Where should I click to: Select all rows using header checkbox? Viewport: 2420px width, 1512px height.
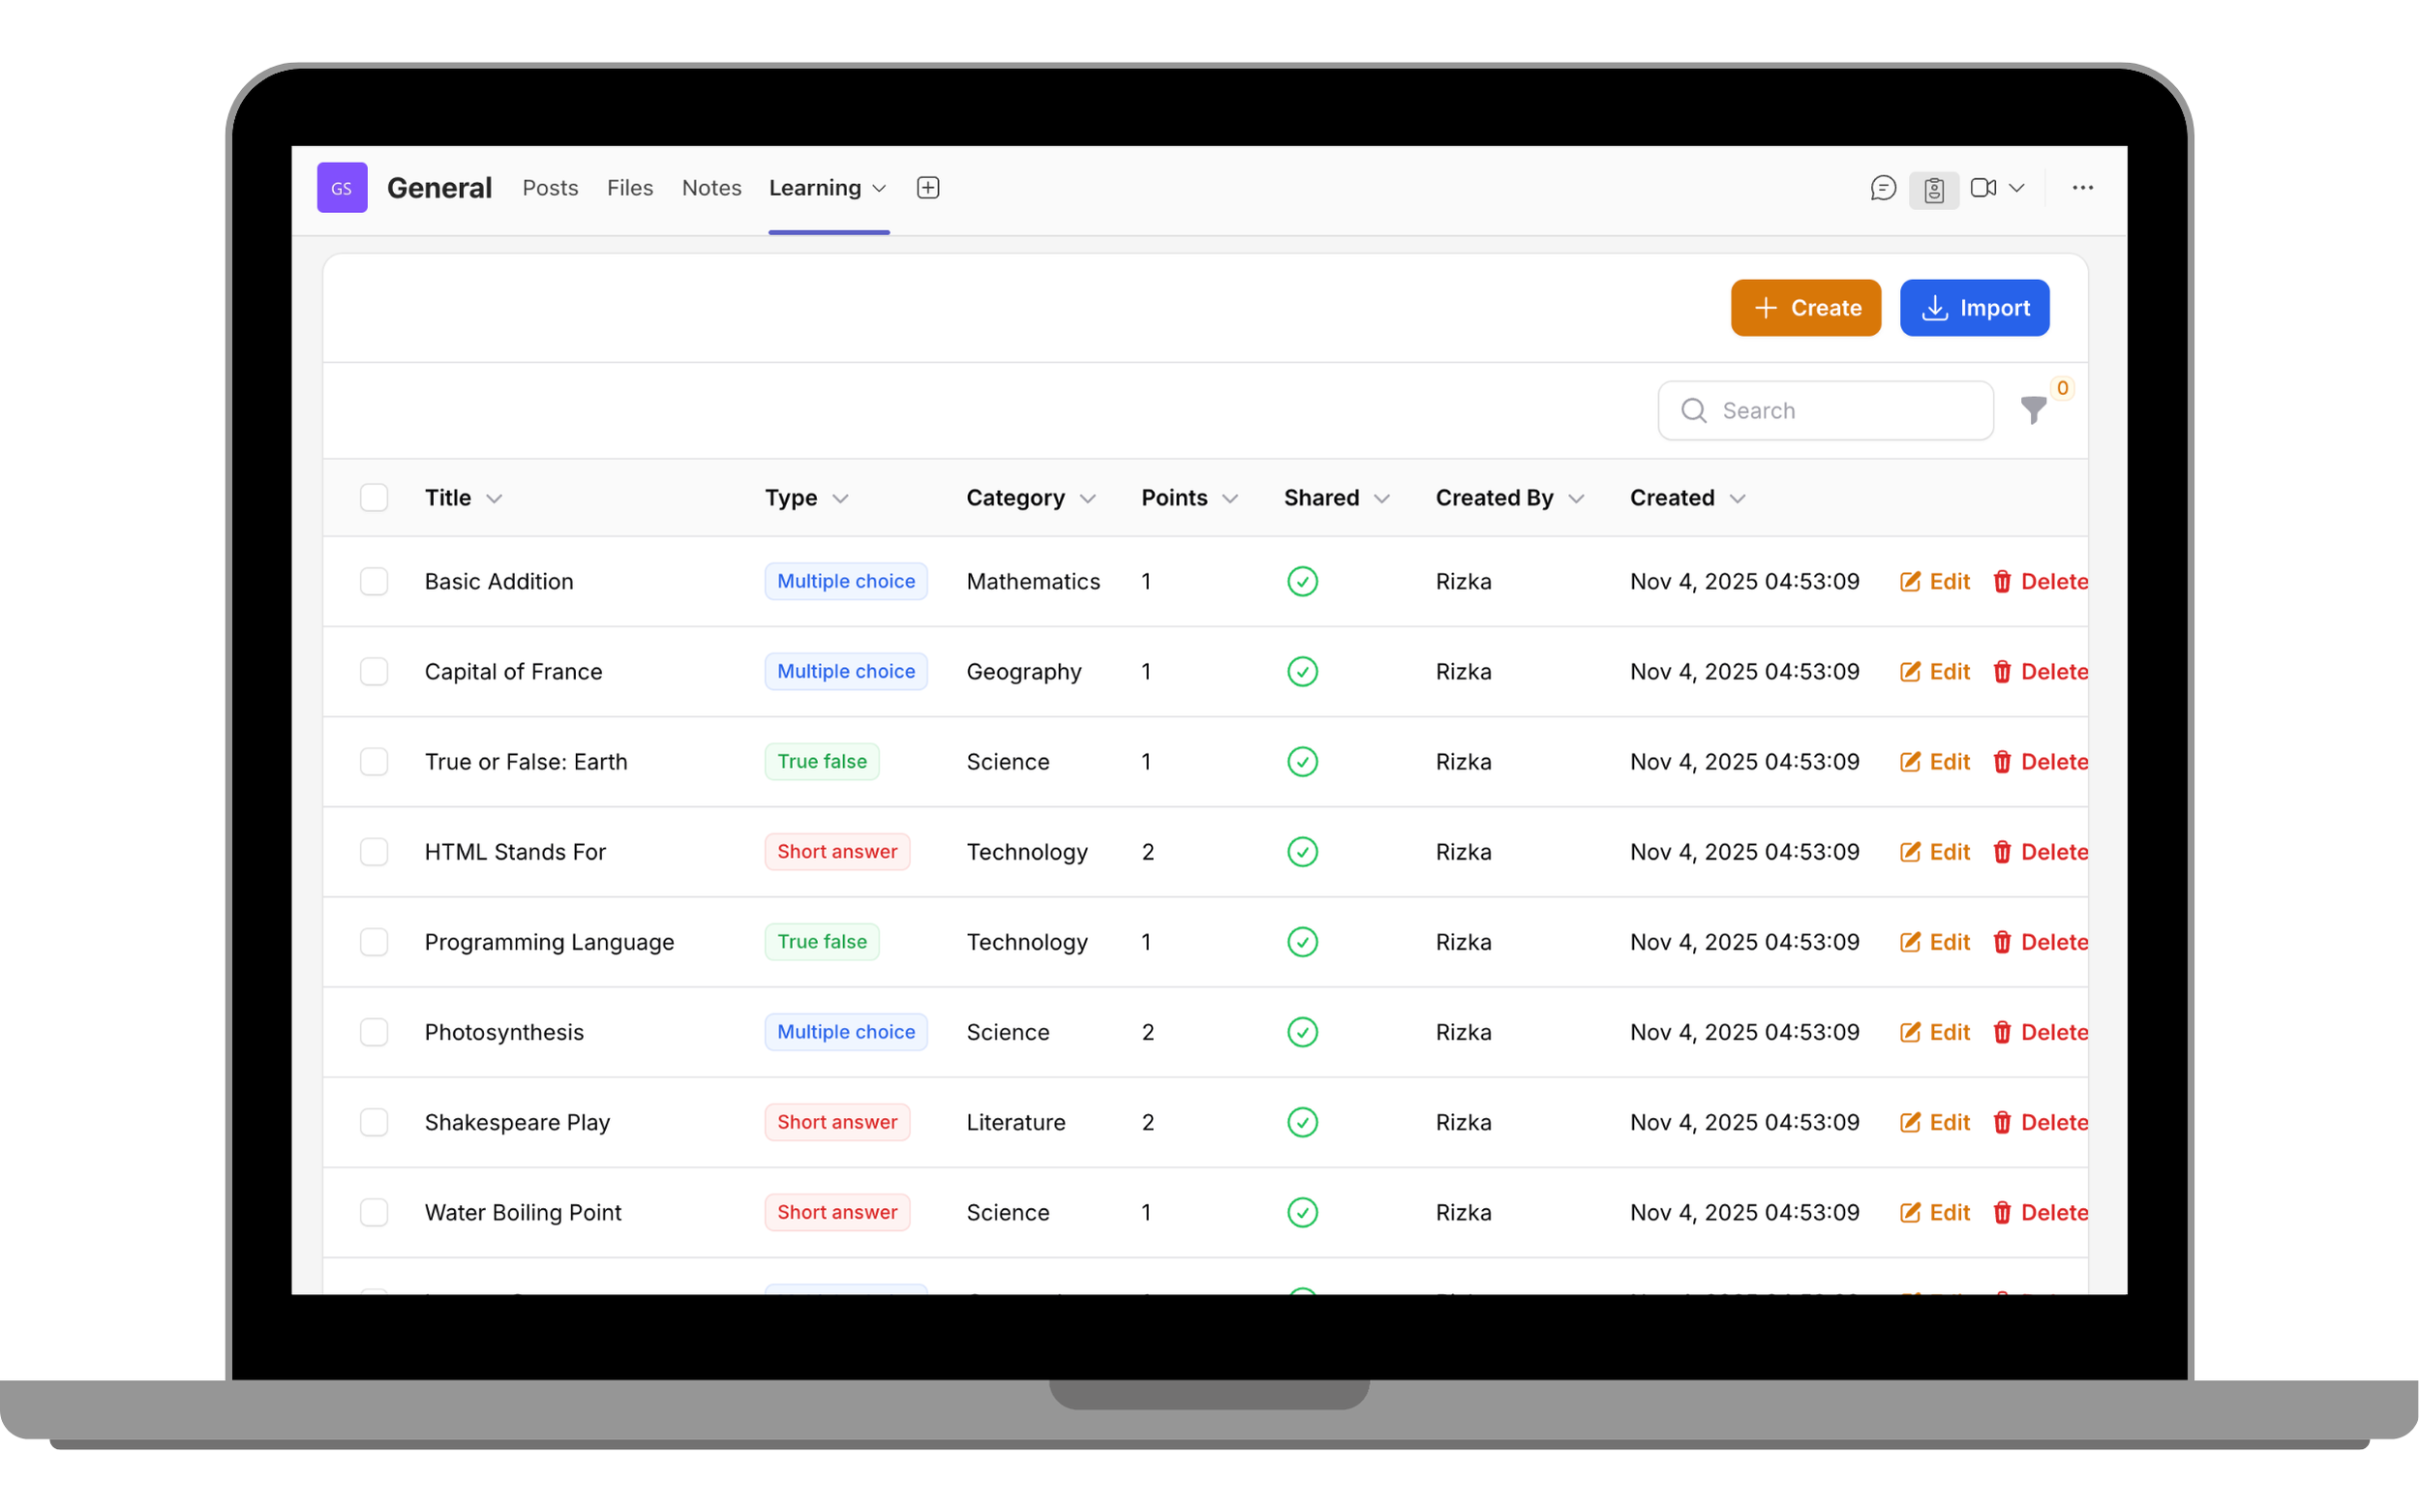[374, 497]
